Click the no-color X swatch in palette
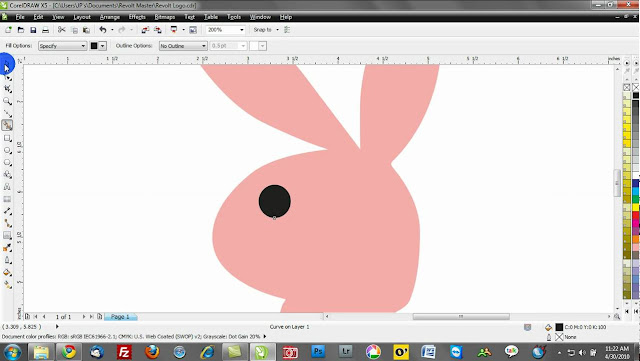The height and width of the screenshot is (361, 640). tap(627, 87)
